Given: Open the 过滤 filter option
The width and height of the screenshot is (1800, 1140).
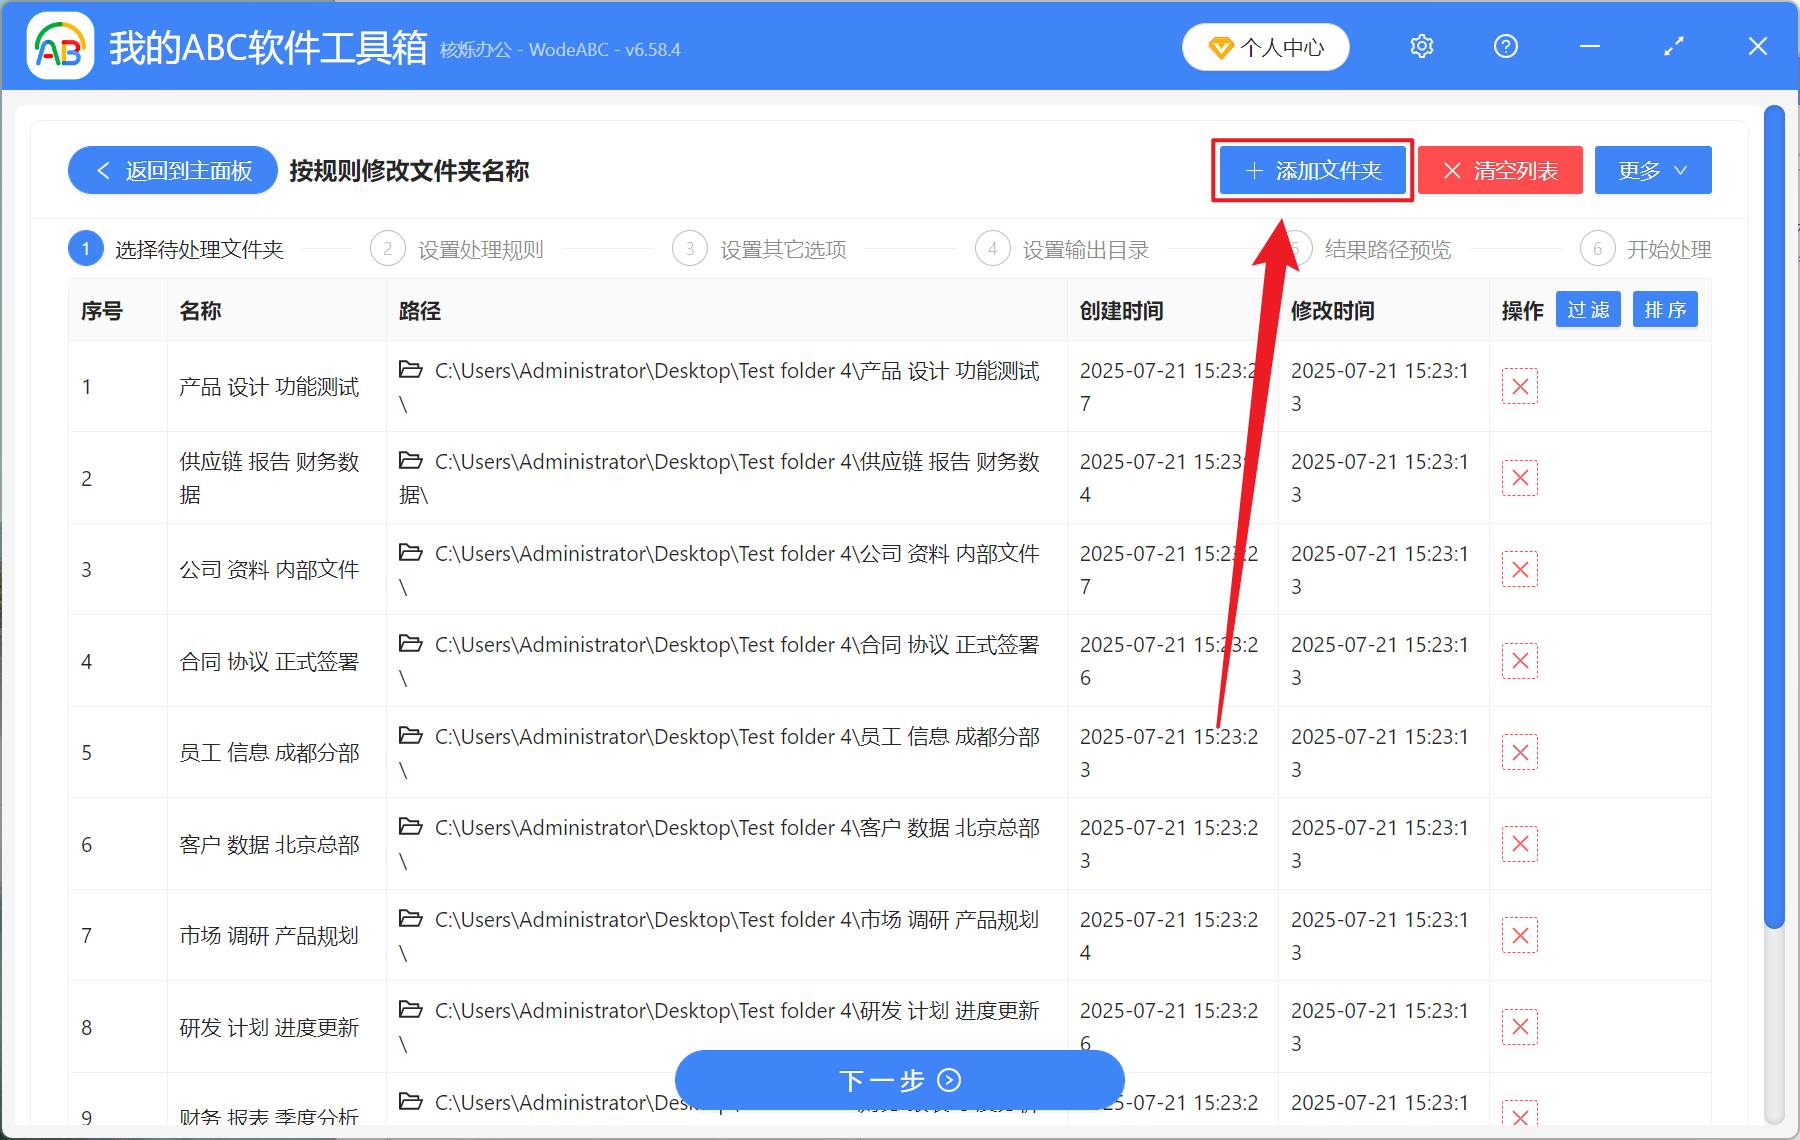Looking at the screenshot, I should (x=1587, y=310).
